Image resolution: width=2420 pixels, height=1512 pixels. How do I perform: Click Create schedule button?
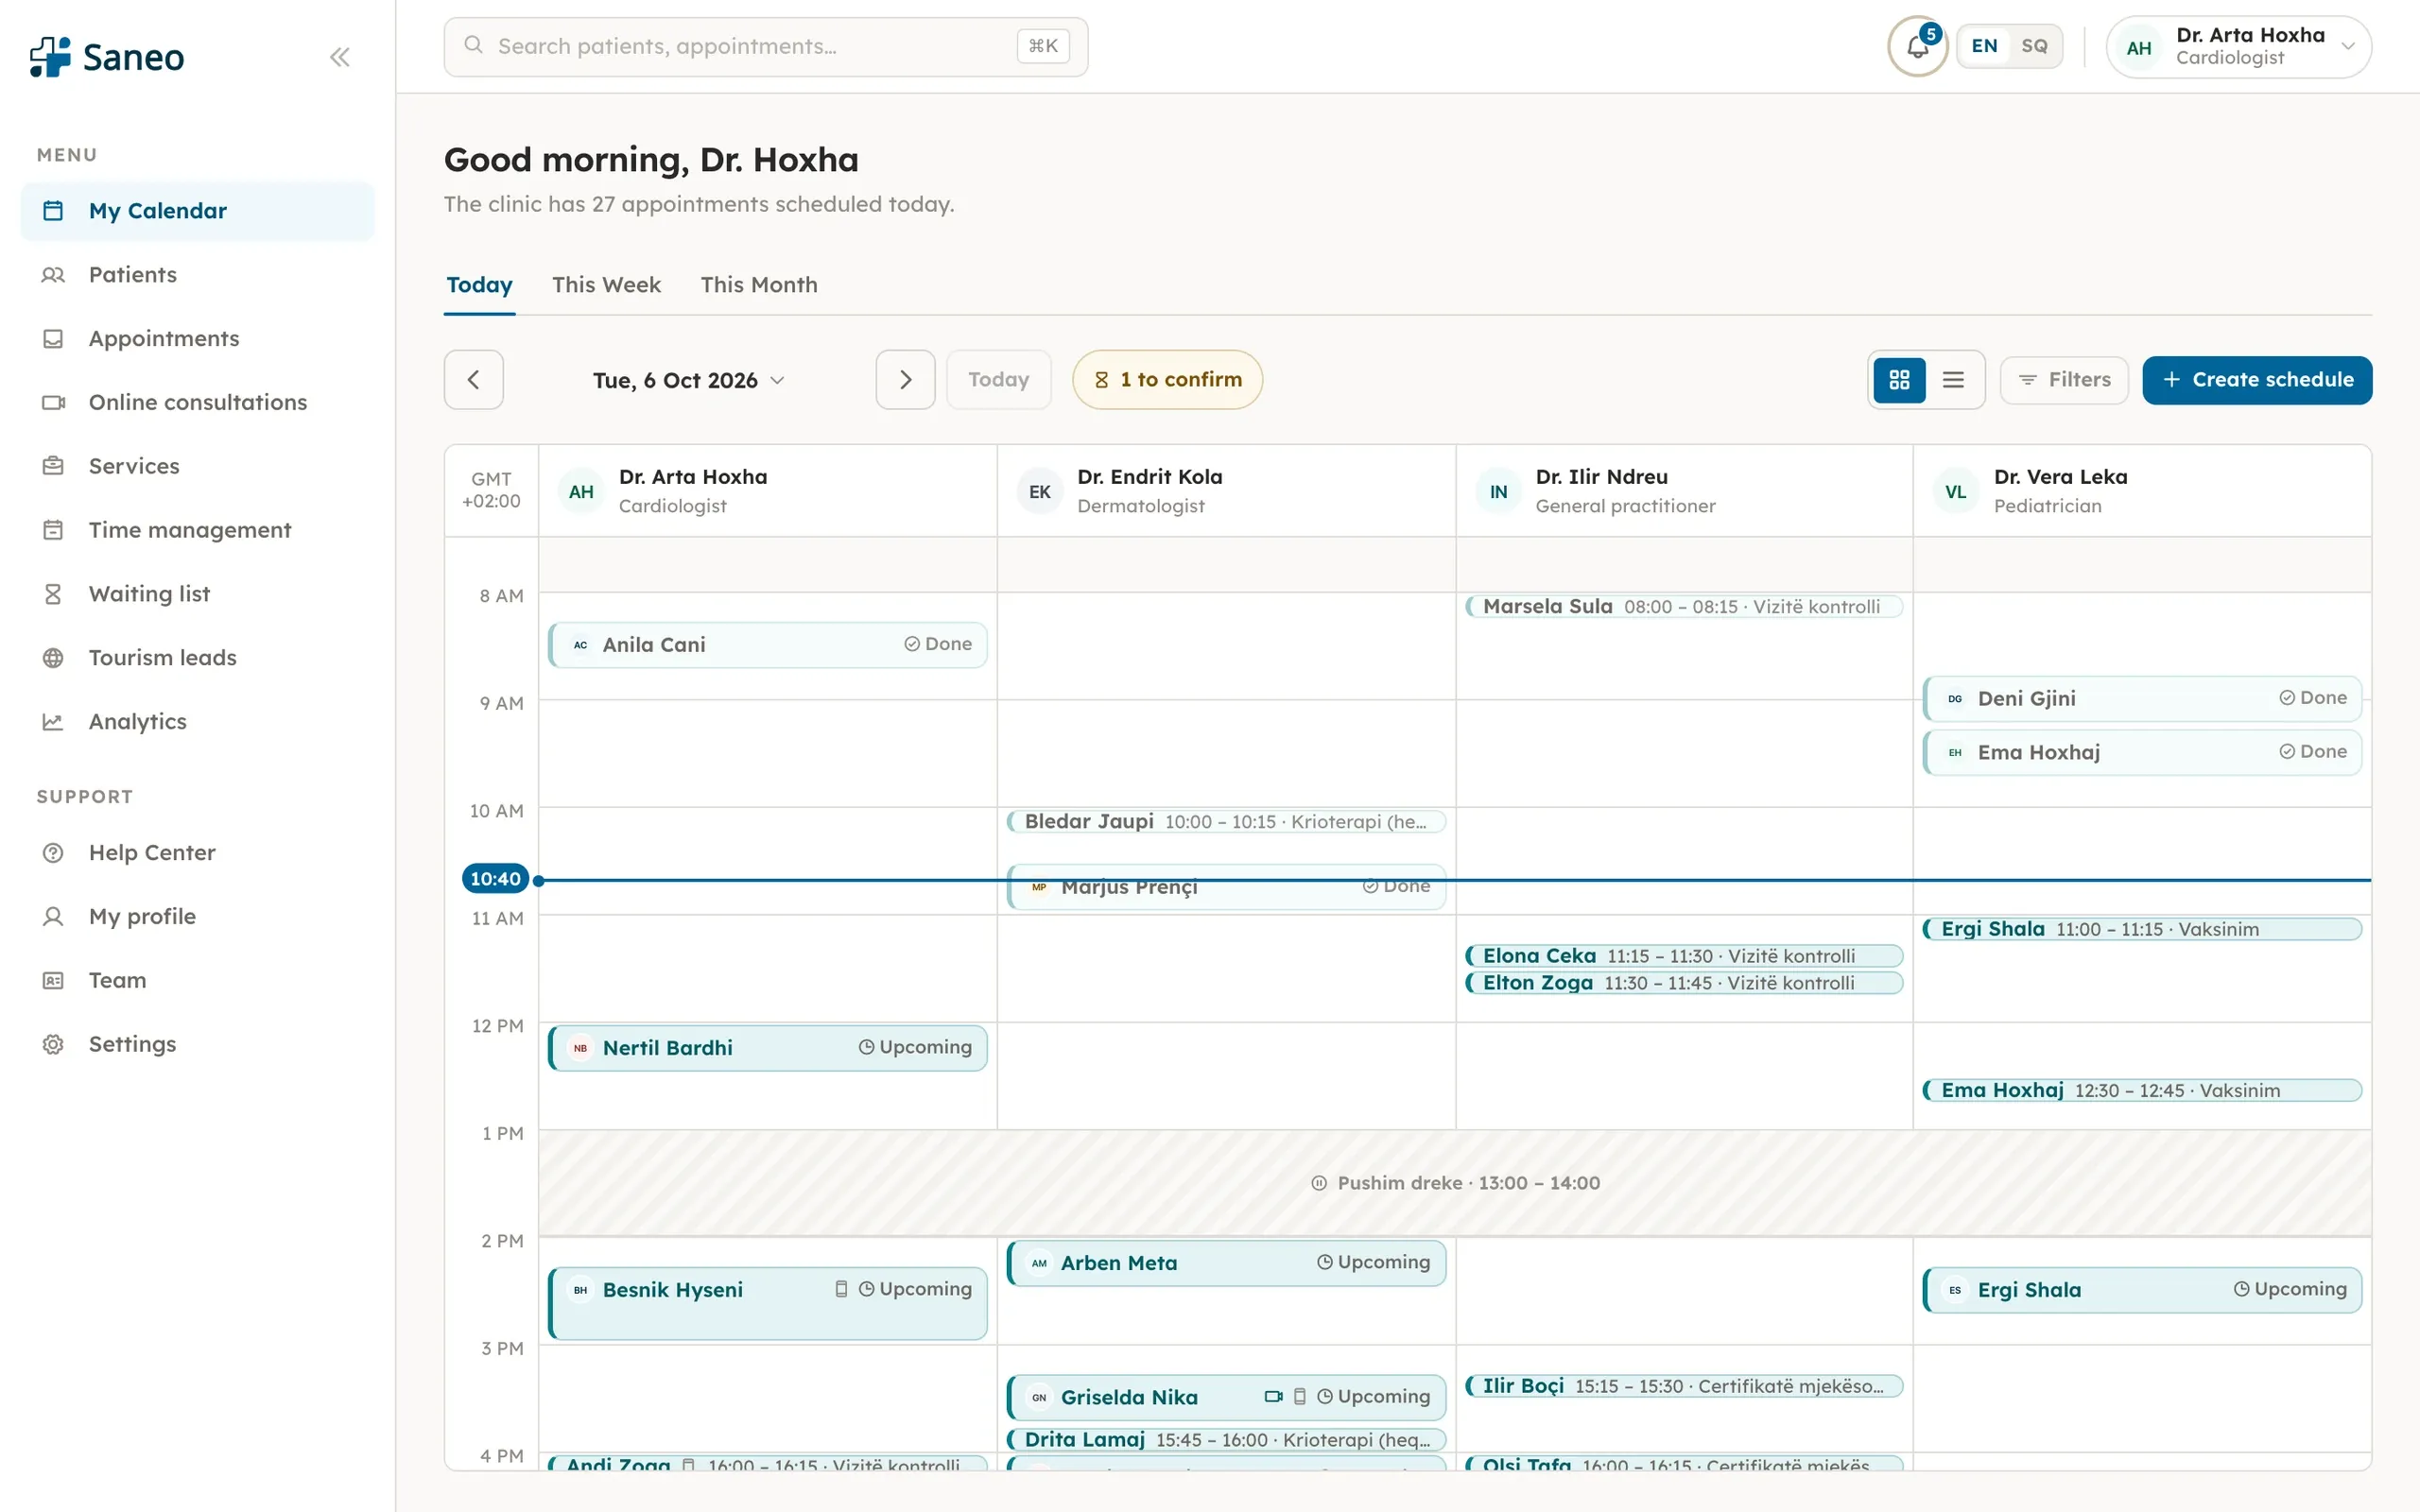pos(2257,380)
